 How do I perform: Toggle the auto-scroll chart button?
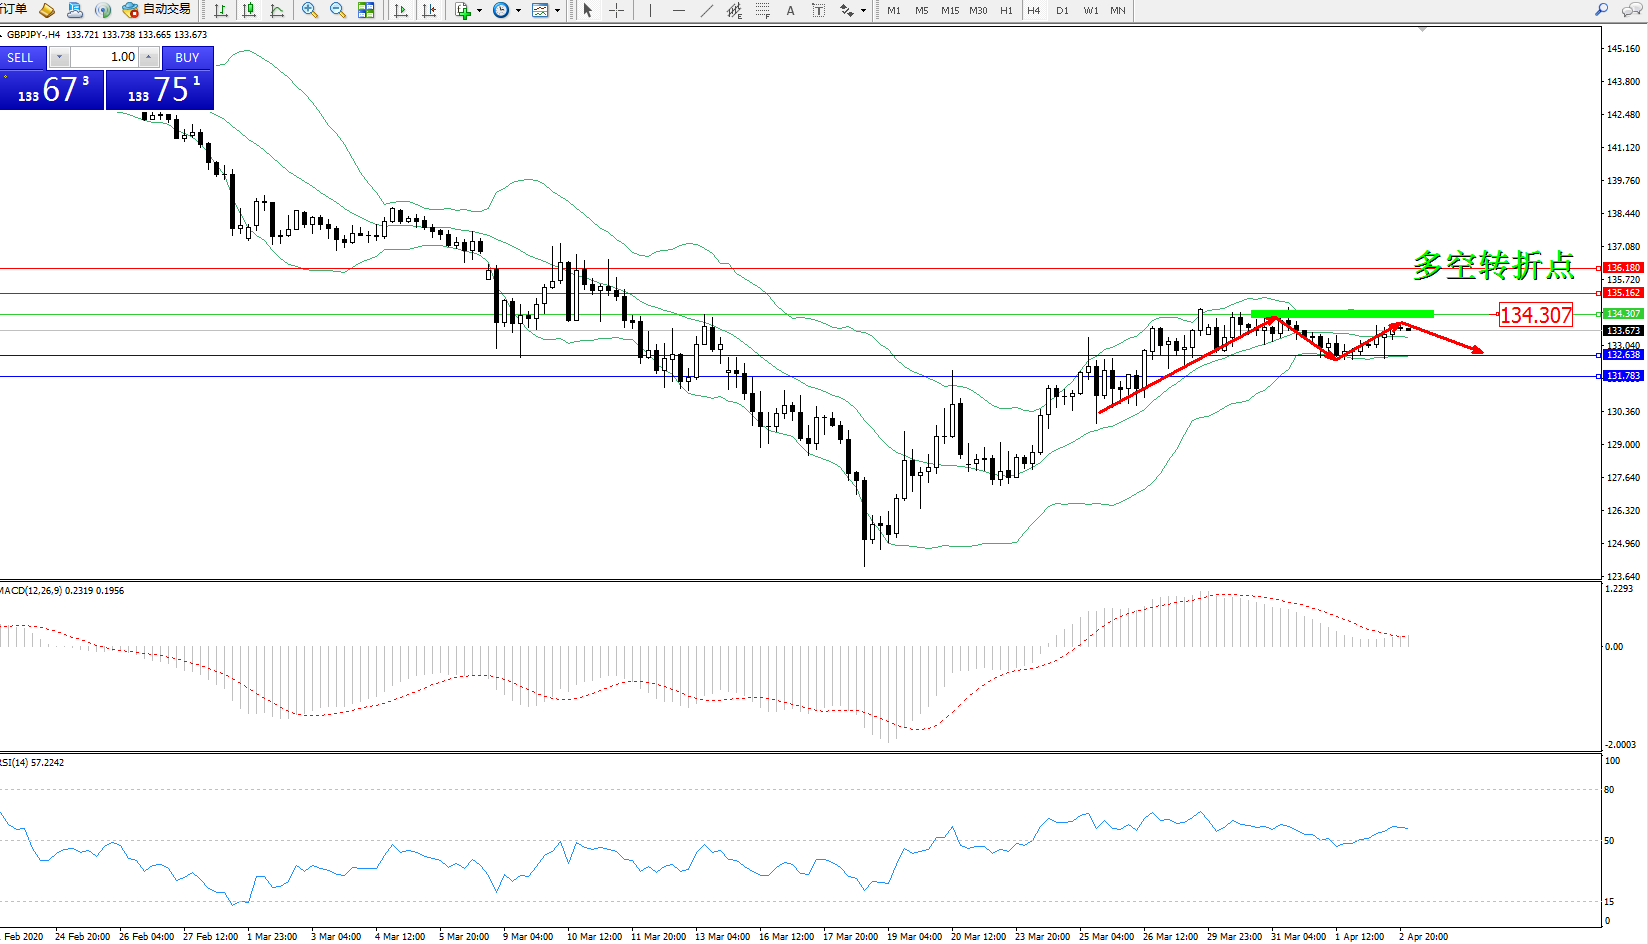401,10
